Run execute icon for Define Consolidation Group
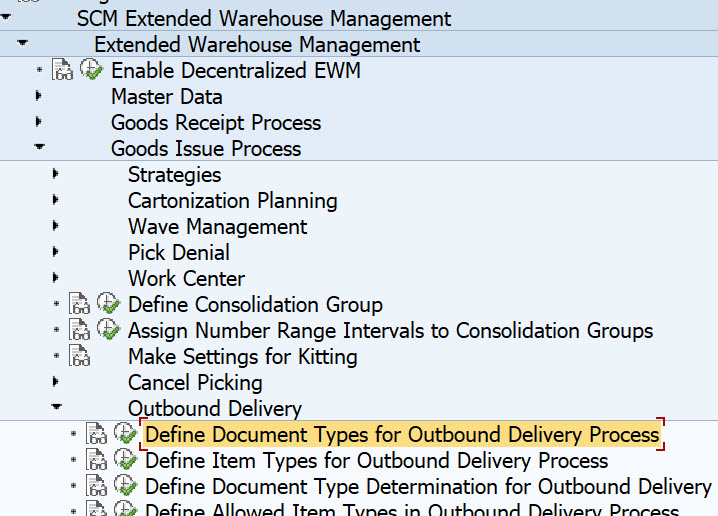 point(108,305)
